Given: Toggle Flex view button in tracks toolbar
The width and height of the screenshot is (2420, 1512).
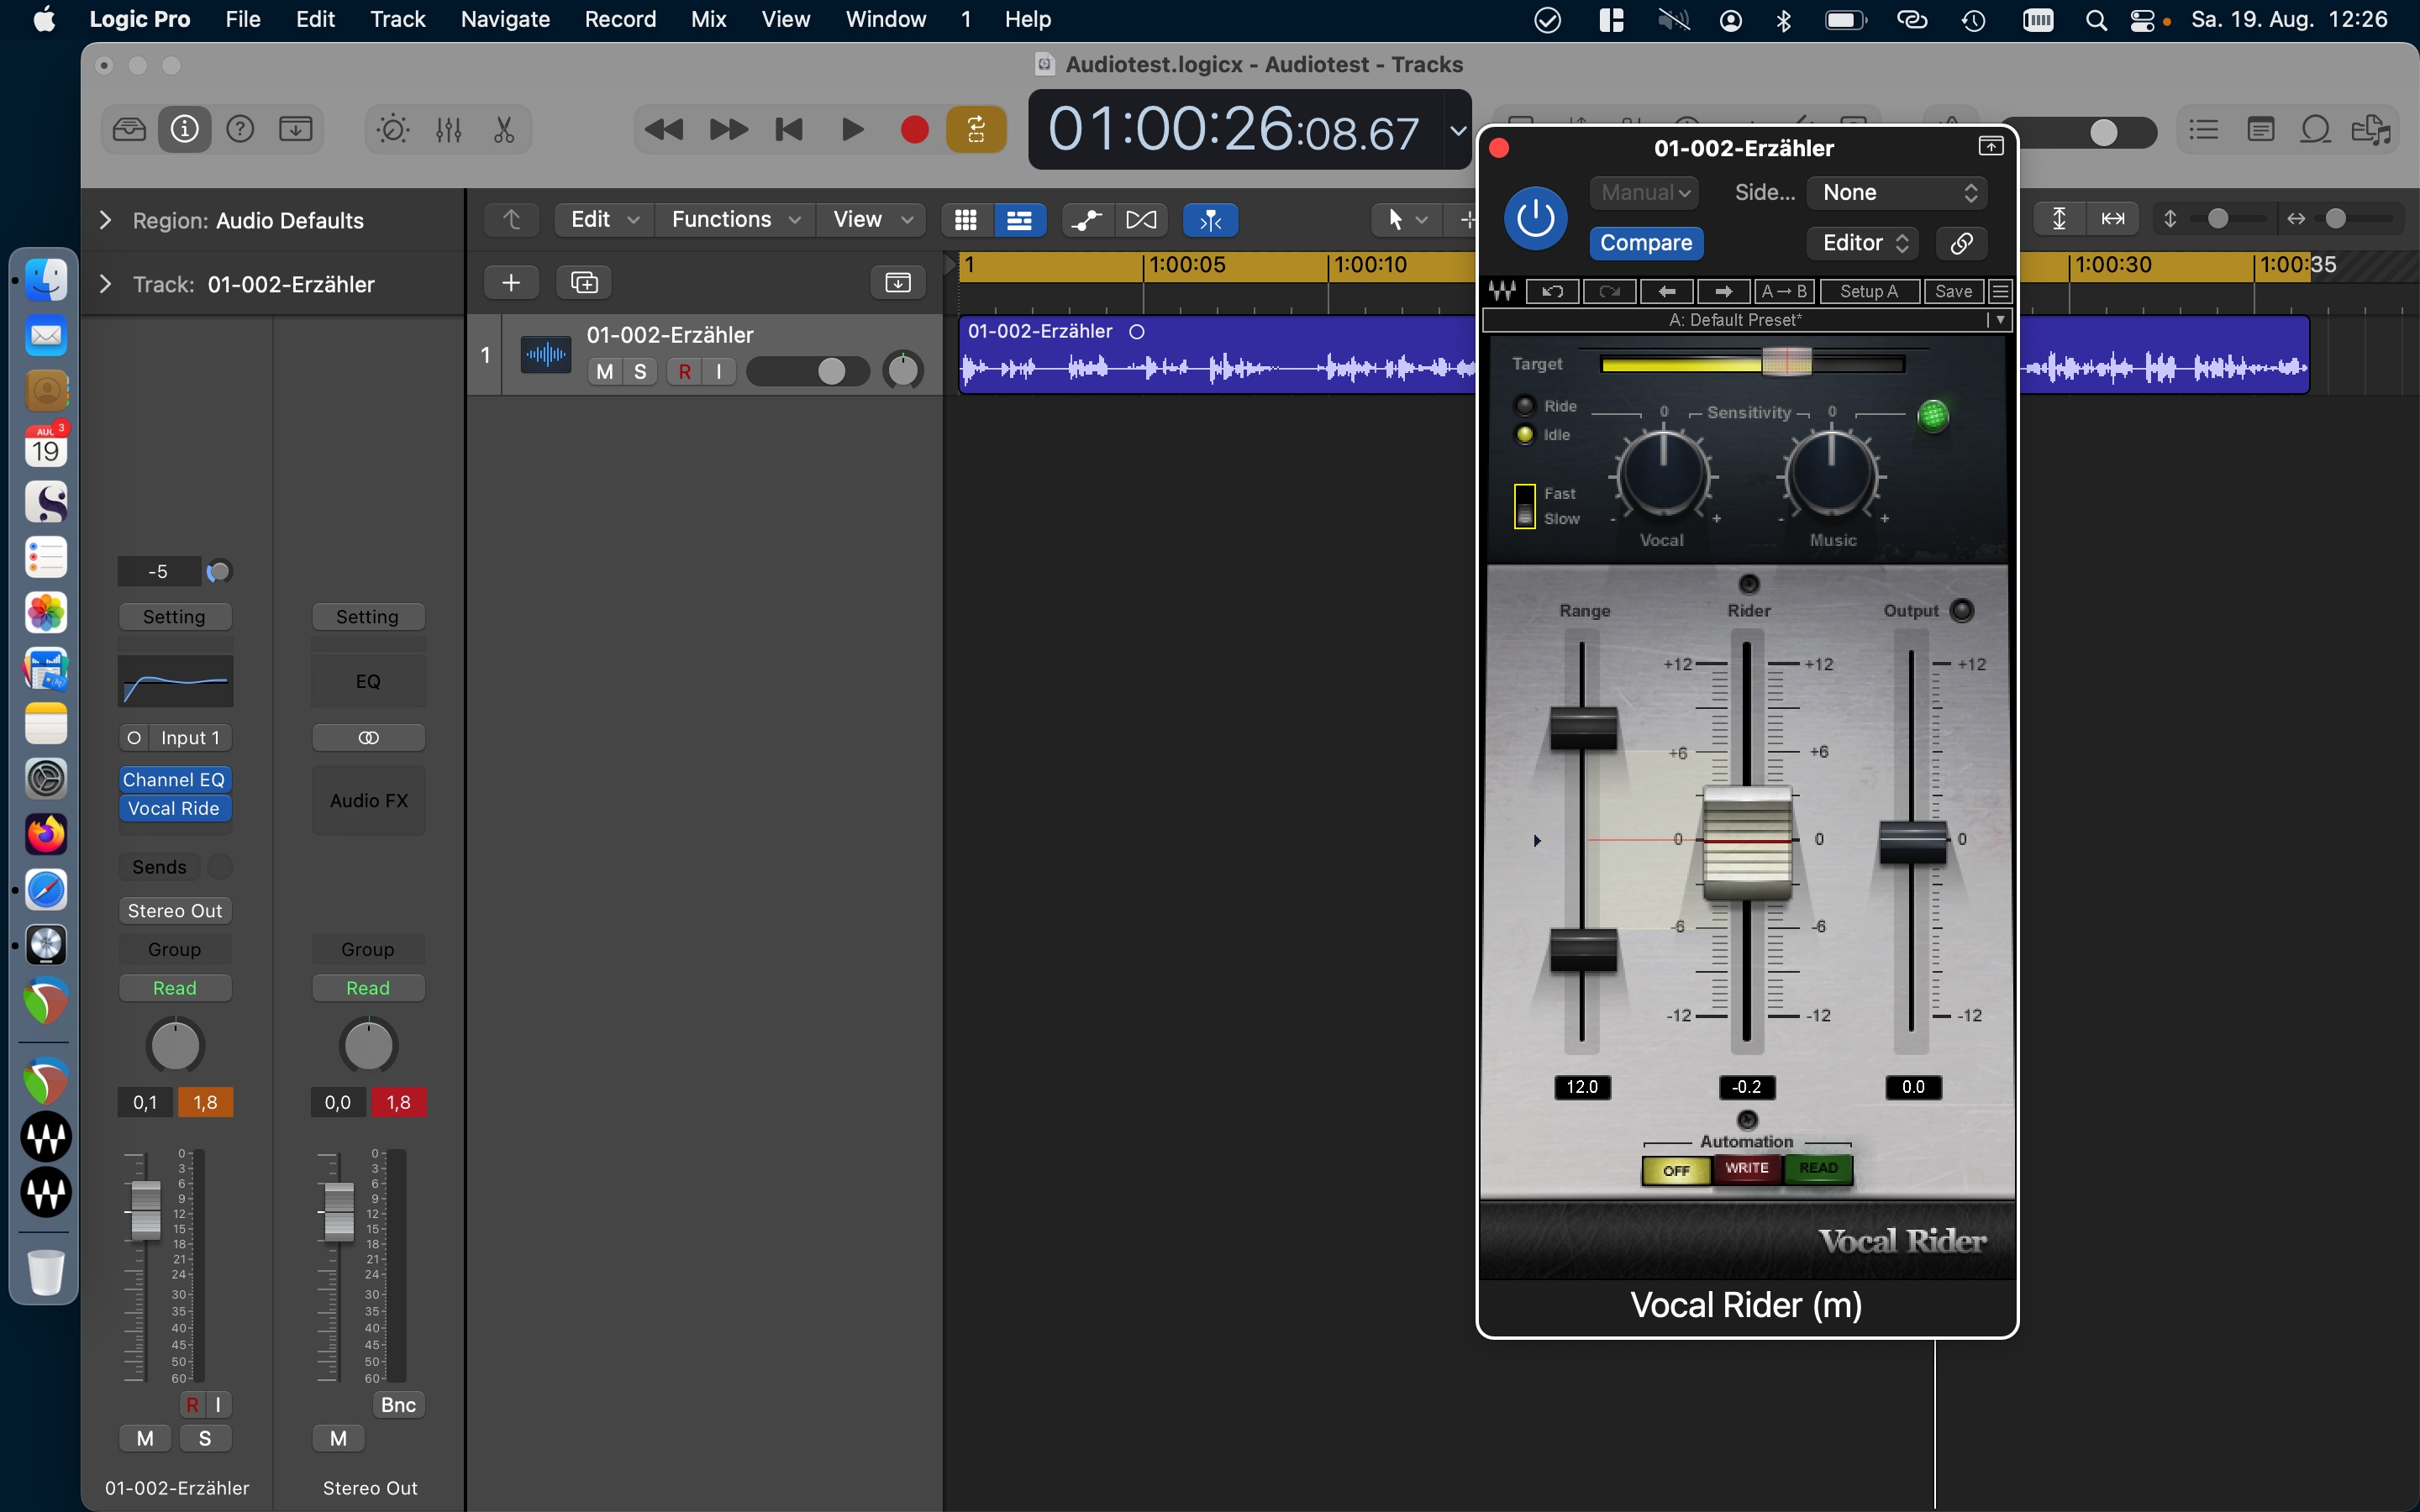Looking at the screenshot, I should tap(1141, 220).
